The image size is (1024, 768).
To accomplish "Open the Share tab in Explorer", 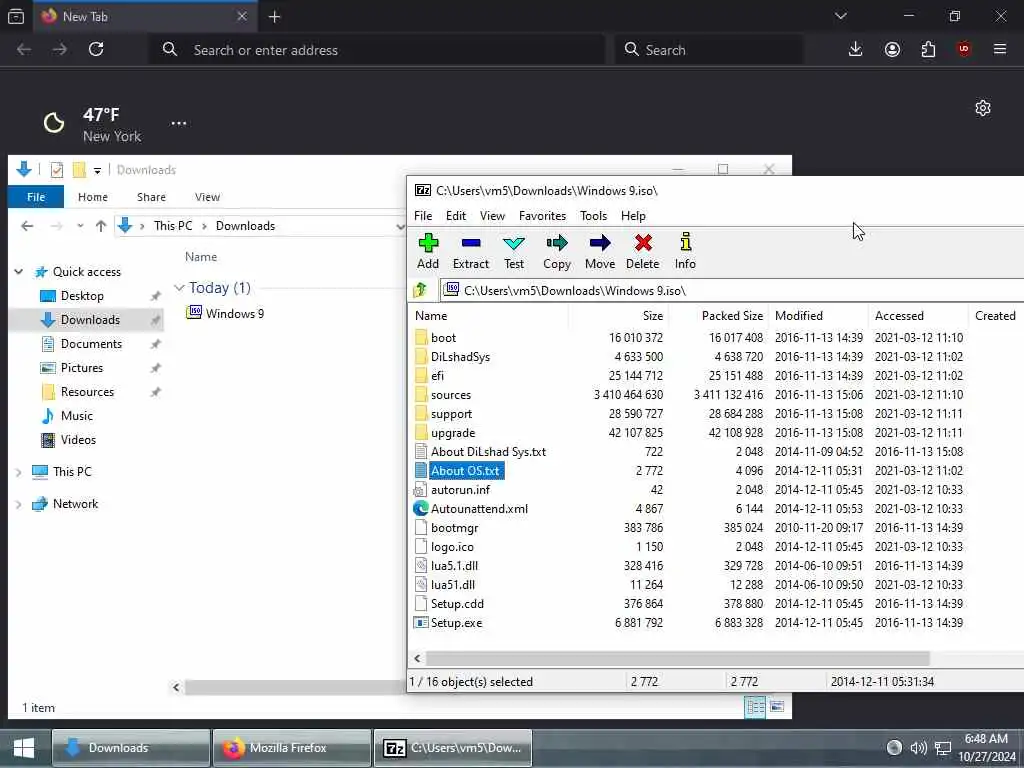I will pos(151,197).
